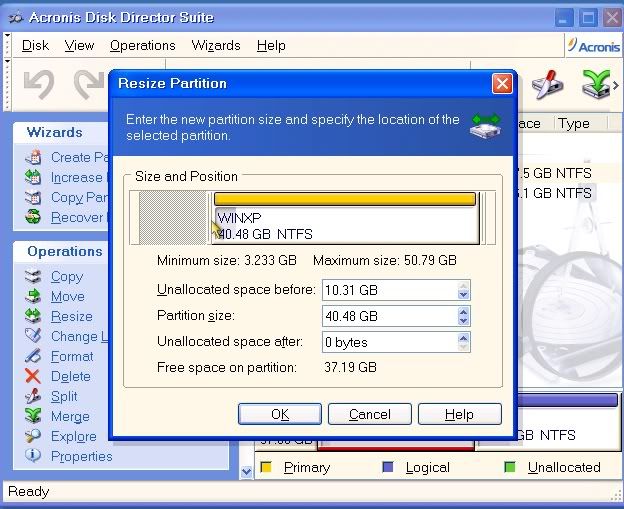
Task: Click the red X Delete icon
Action: 33,376
